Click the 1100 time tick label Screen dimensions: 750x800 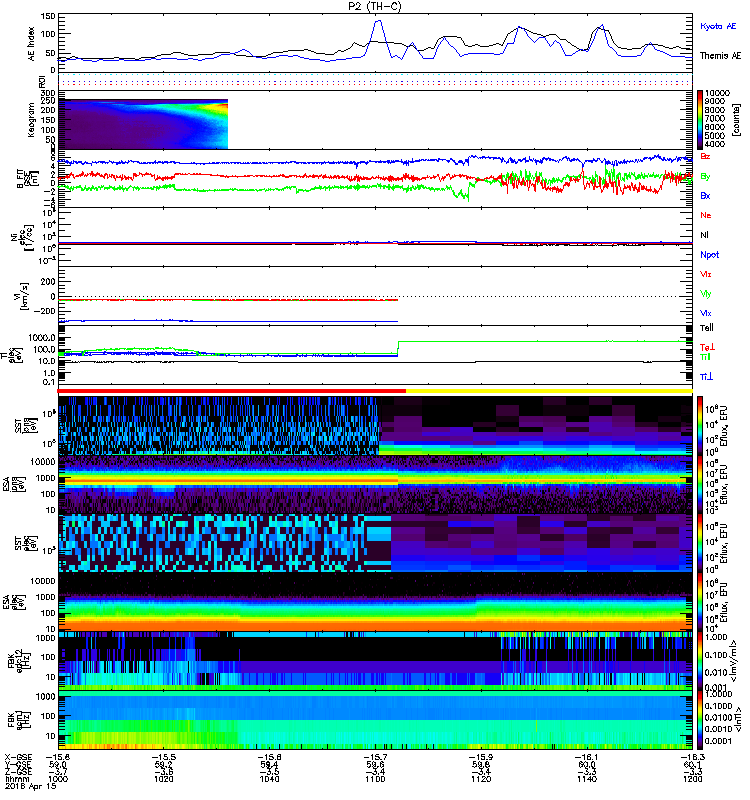[x=376, y=779]
